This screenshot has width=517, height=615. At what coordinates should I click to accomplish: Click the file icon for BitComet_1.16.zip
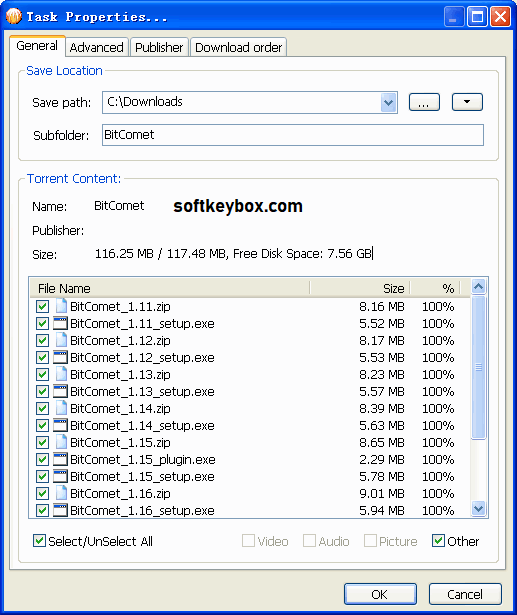point(61,493)
